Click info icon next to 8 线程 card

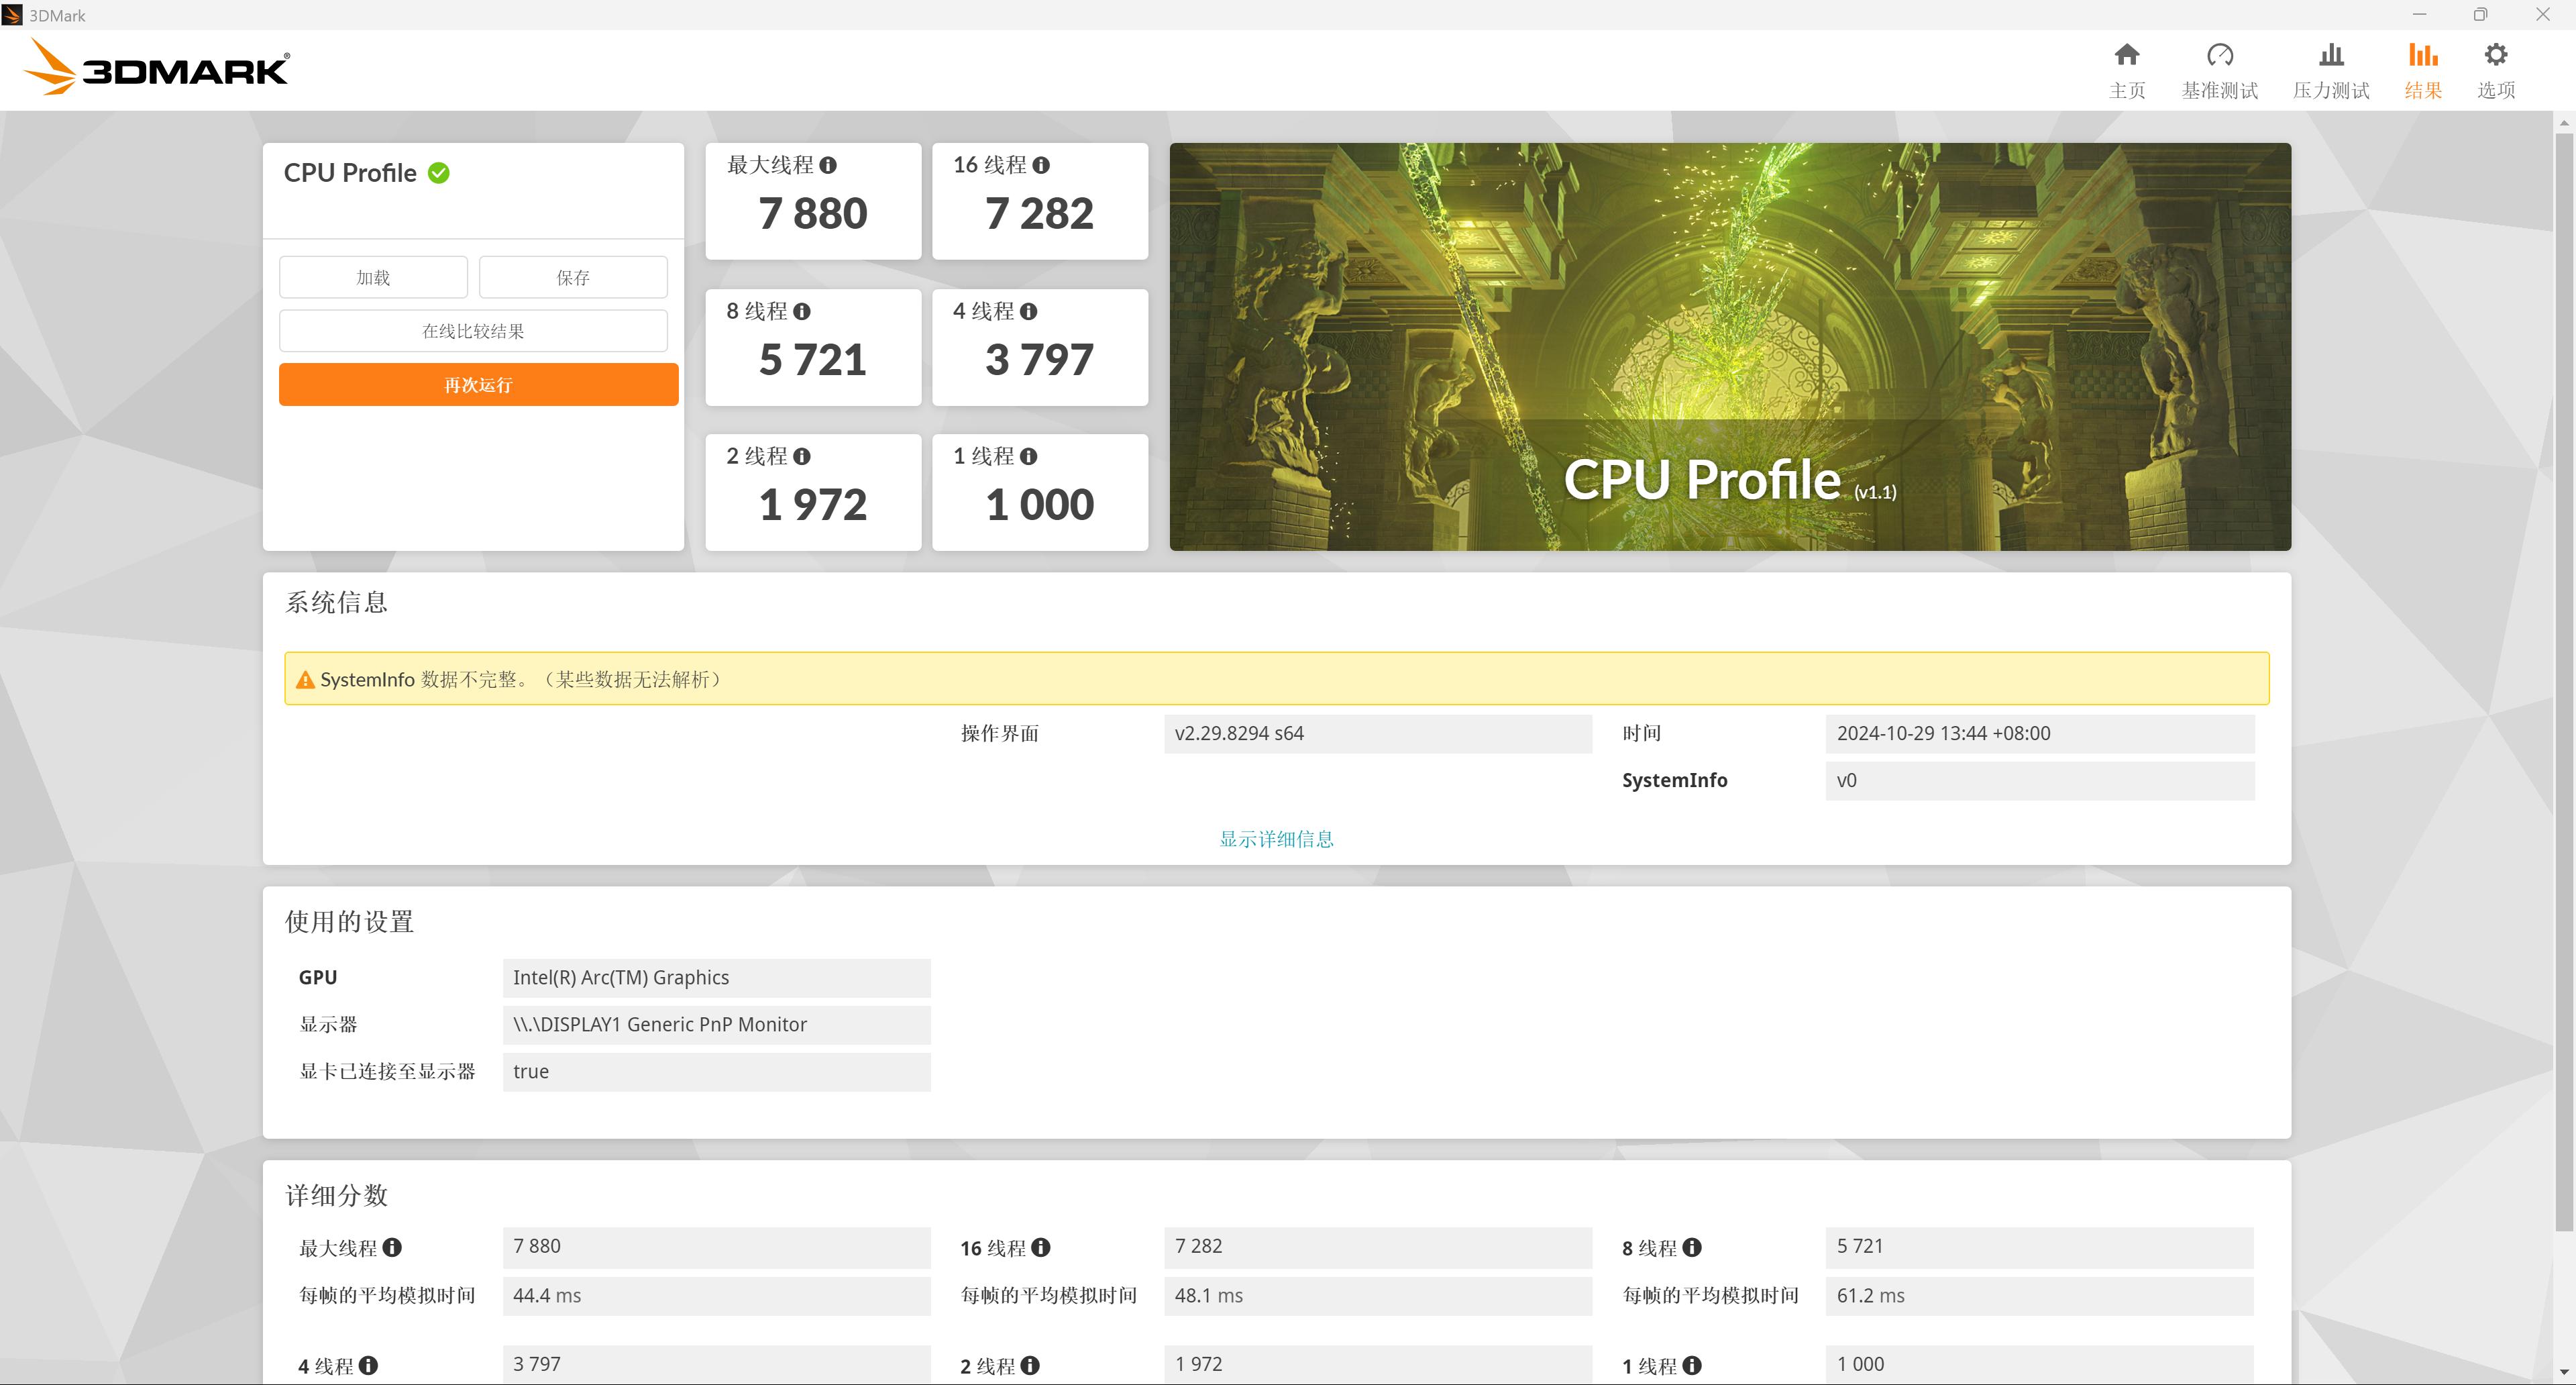click(x=802, y=312)
